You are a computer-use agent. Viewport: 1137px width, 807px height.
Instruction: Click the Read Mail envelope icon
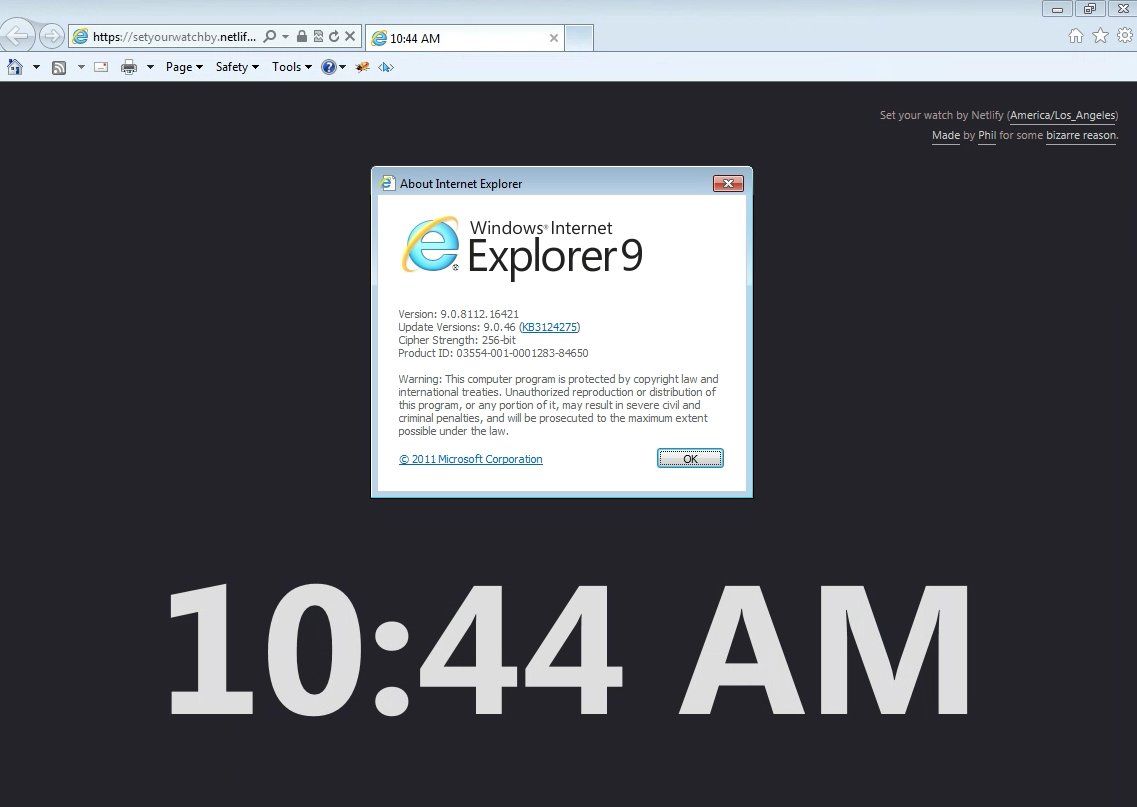pyautogui.click(x=102, y=67)
